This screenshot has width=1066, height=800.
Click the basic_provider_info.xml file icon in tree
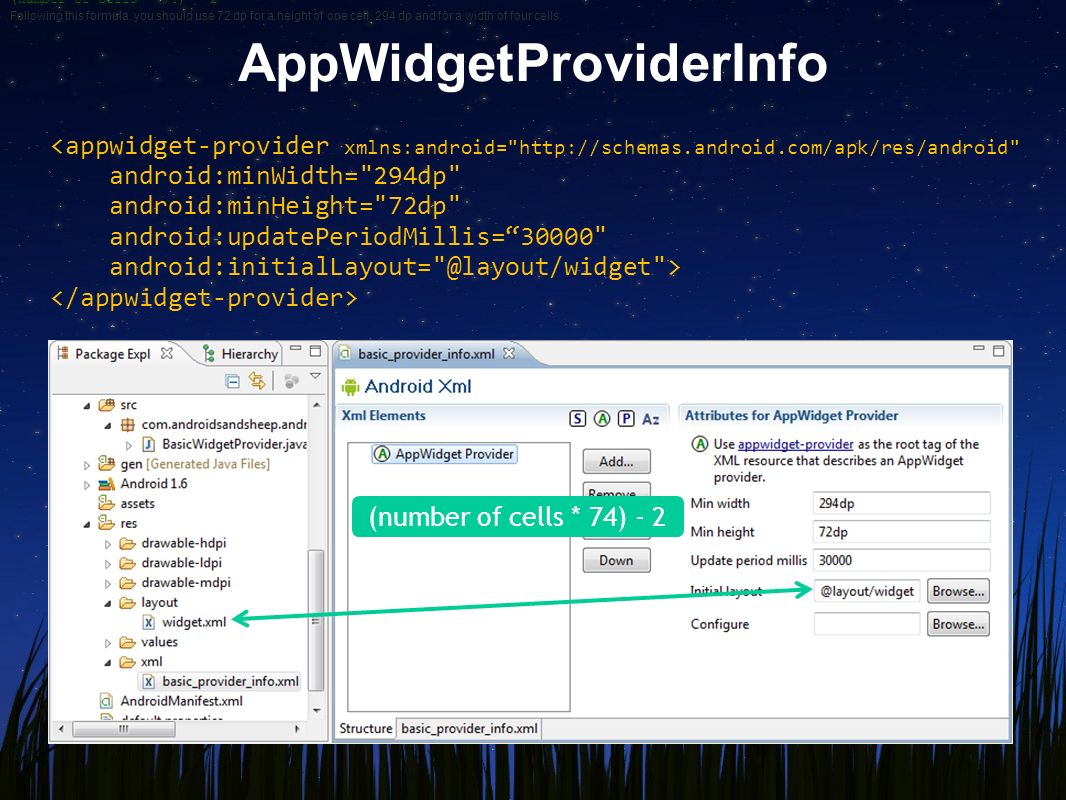coord(148,681)
